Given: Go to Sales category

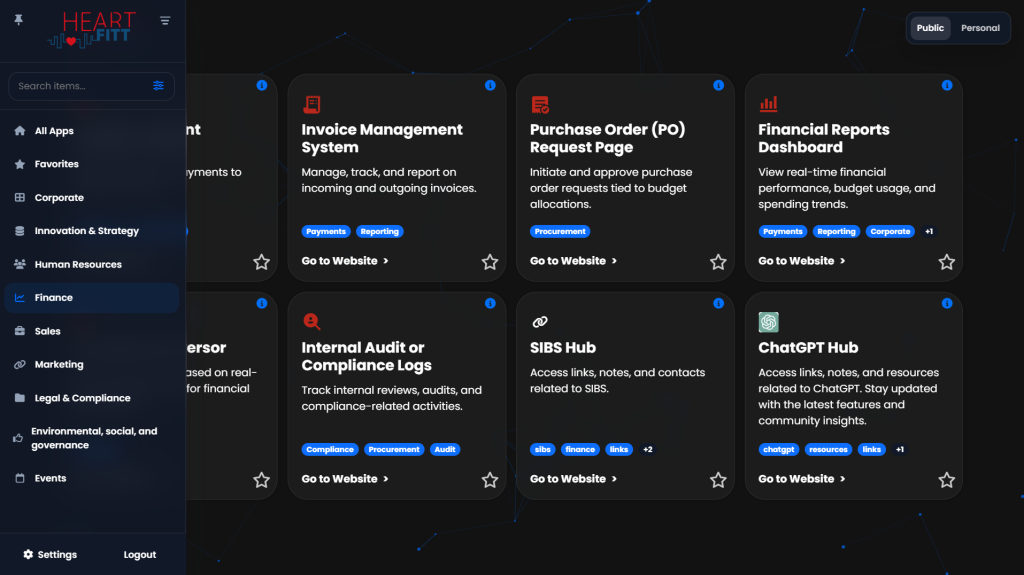Looking at the screenshot, I should coord(91,331).
